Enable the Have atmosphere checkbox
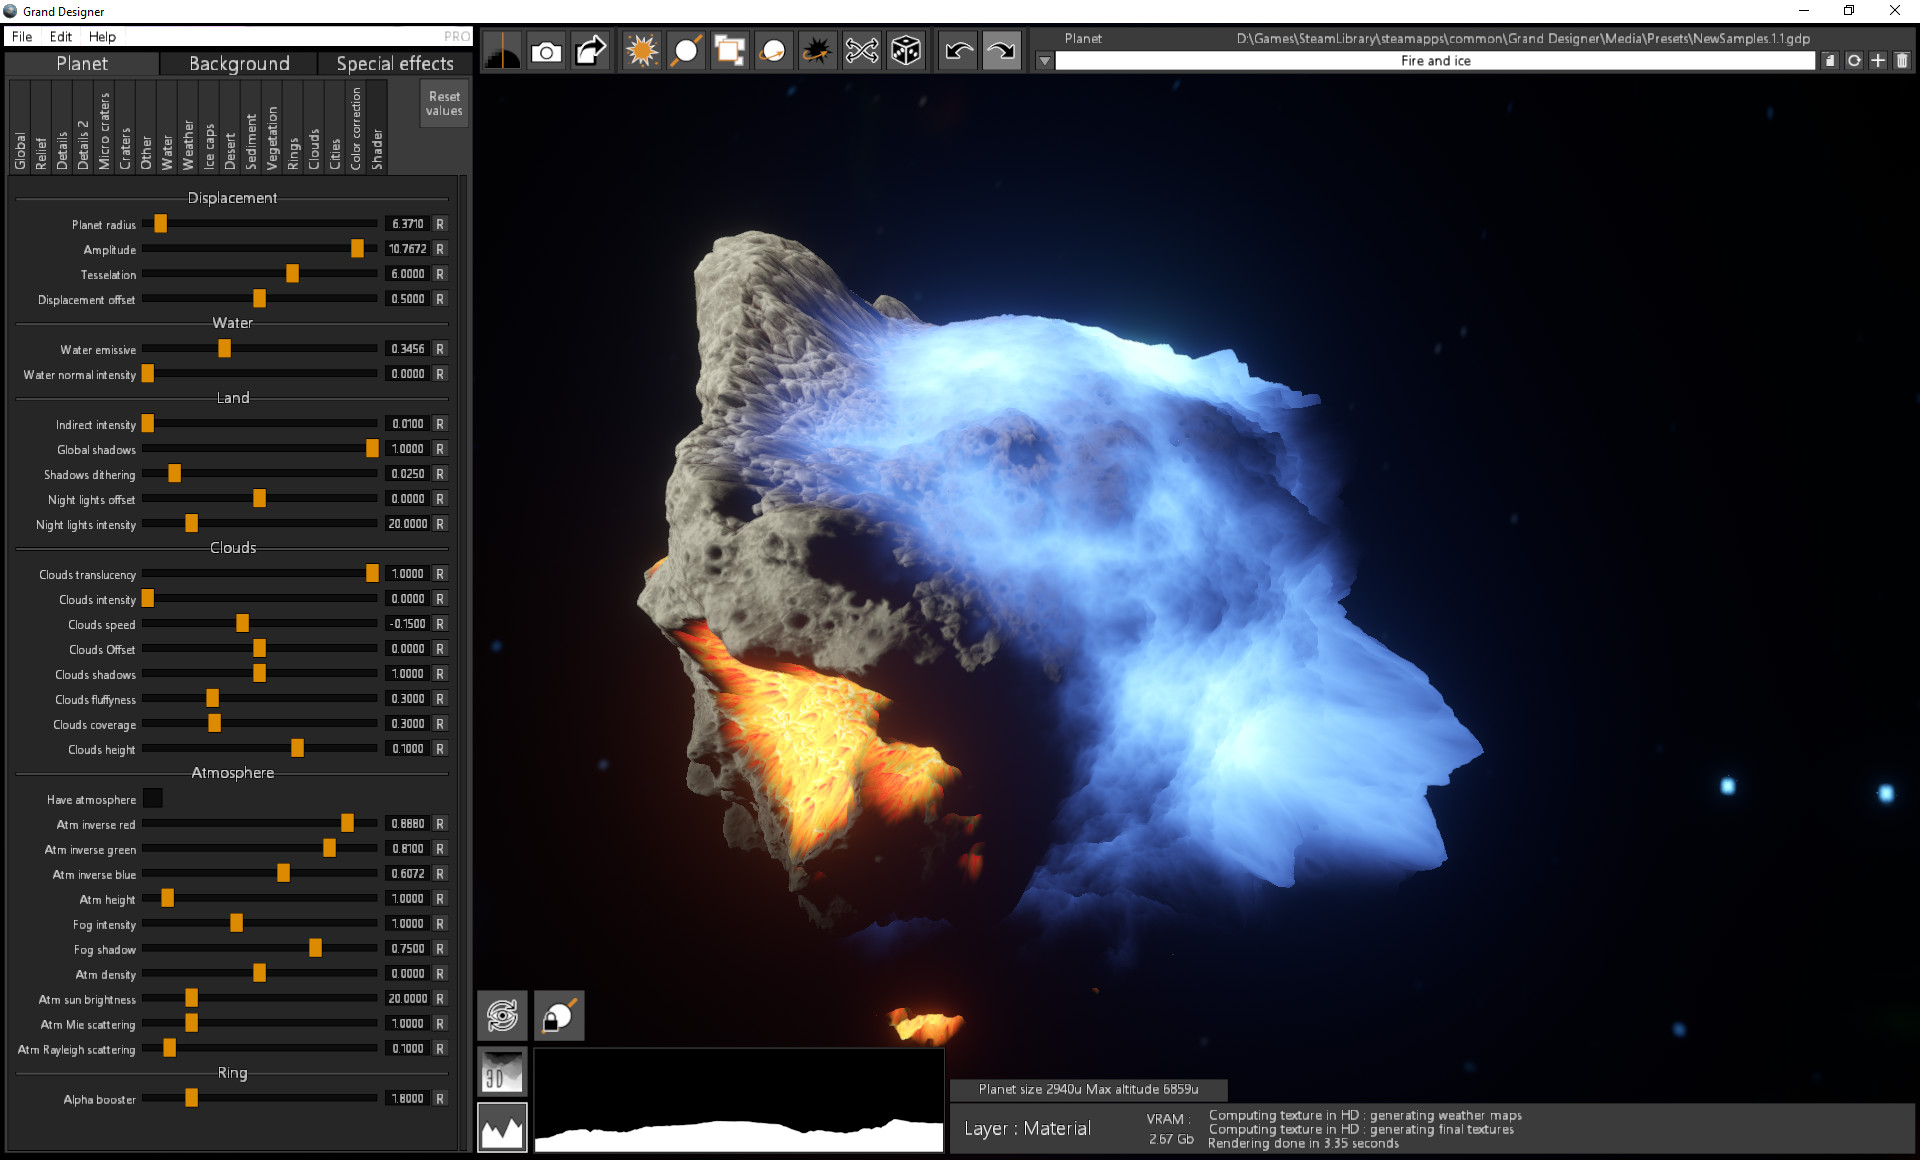 tap(152, 799)
